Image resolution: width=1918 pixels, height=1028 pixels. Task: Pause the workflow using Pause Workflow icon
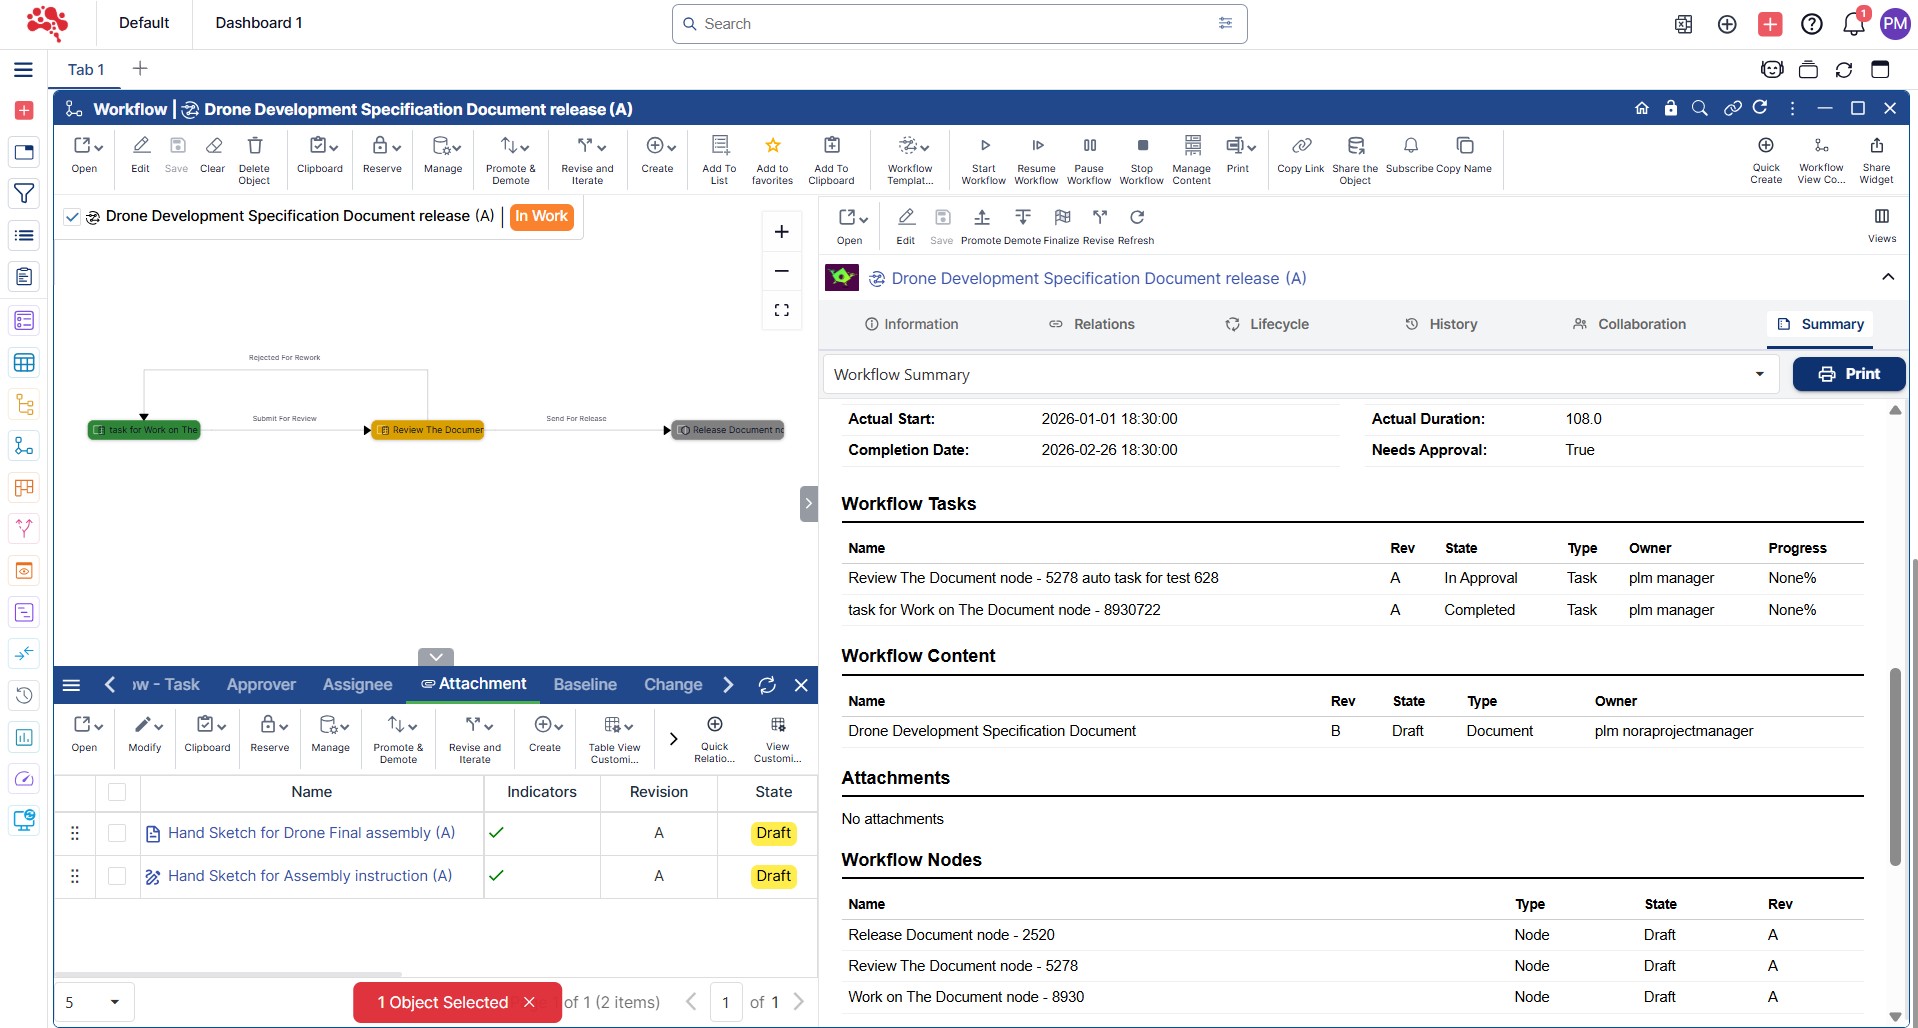click(x=1089, y=147)
